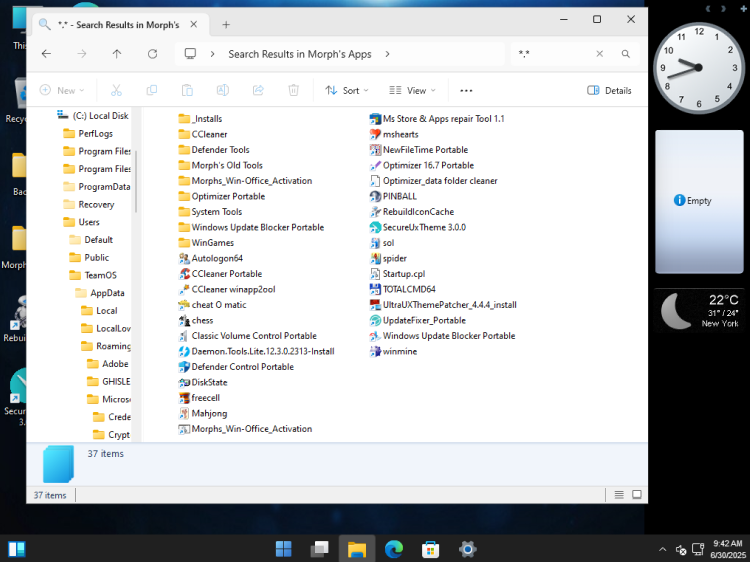Select AppData folder in navigation tree
This screenshot has height=562, width=750.
(100, 293)
